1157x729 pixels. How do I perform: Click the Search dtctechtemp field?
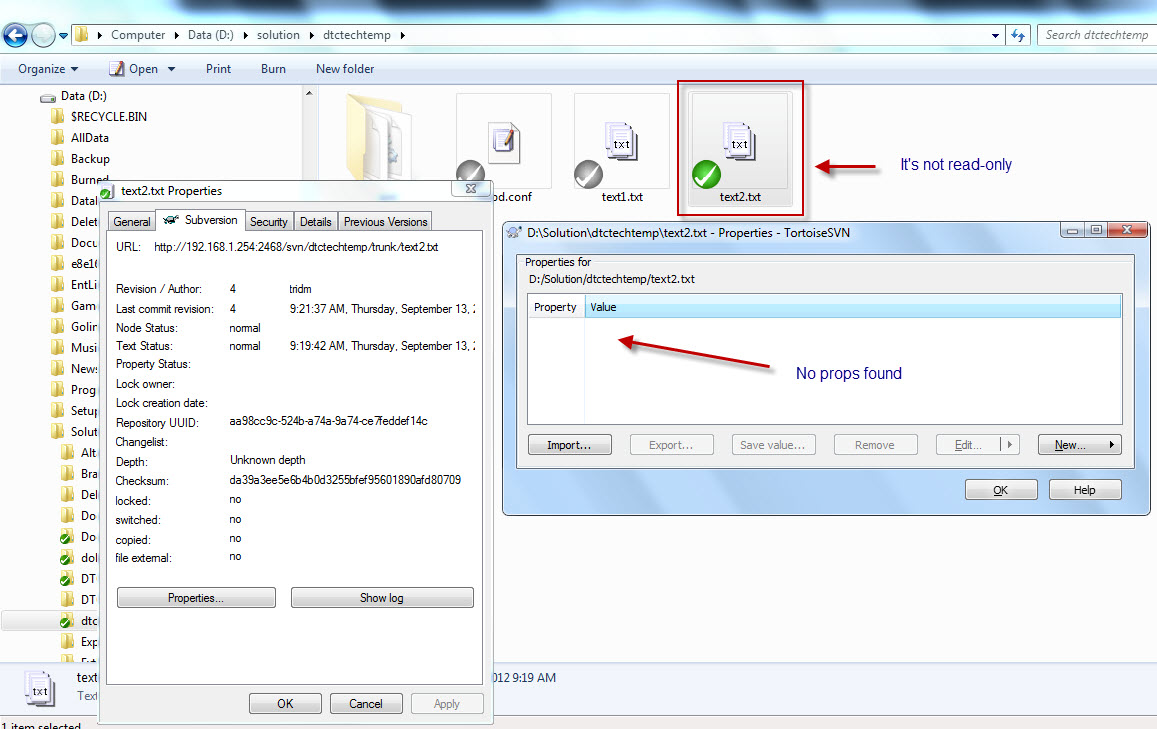1096,35
